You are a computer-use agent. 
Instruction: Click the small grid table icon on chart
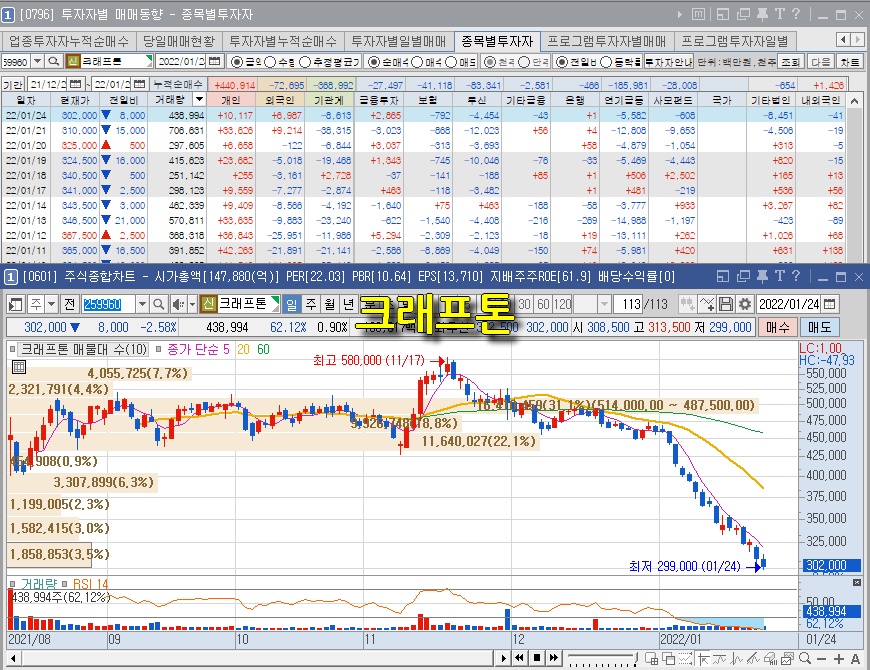click(18, 367)
